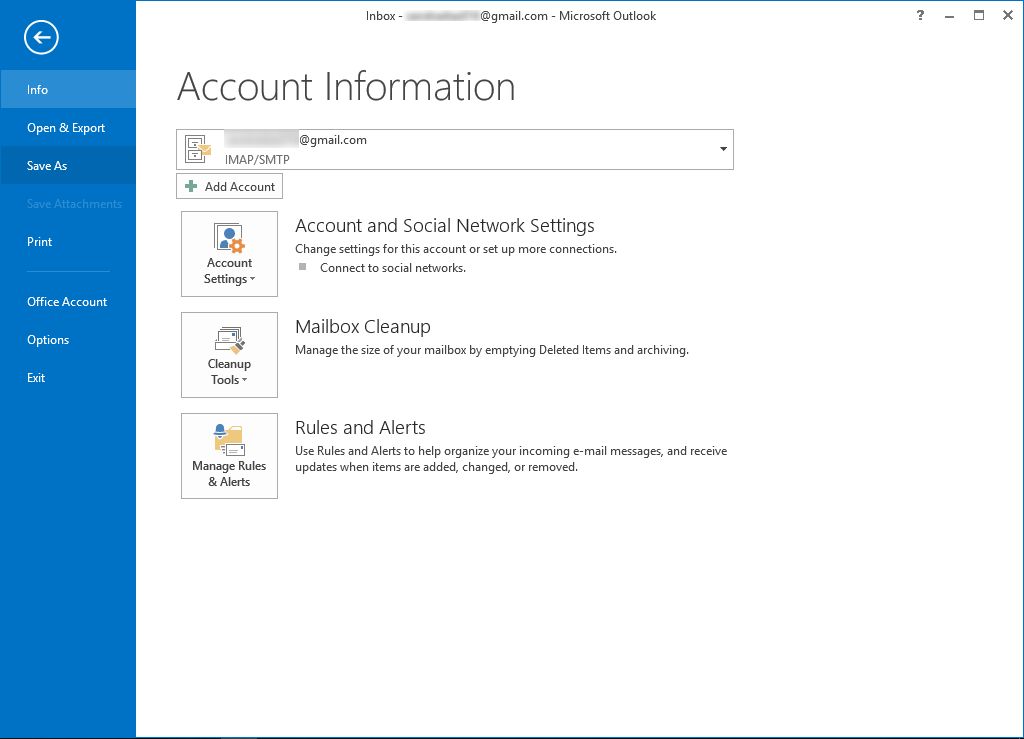Open Account Settings via its gear icon
This screenshot has width=1024, height=739.
[229, 240]
